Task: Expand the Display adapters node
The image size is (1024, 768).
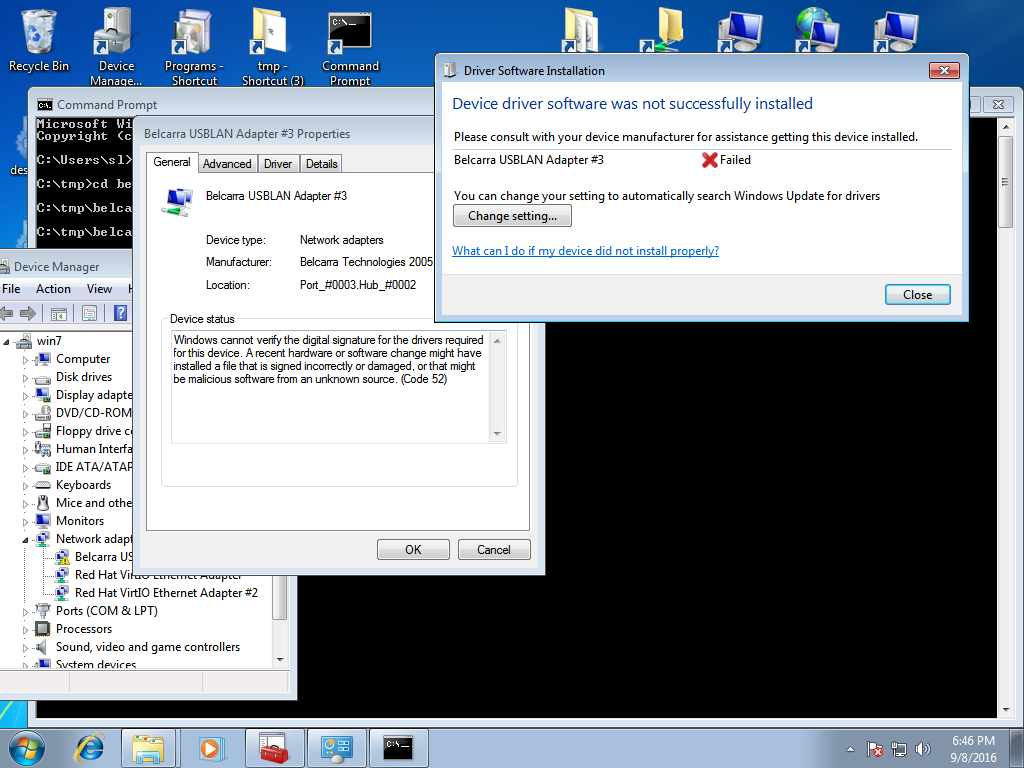Action: click(25, 396)
